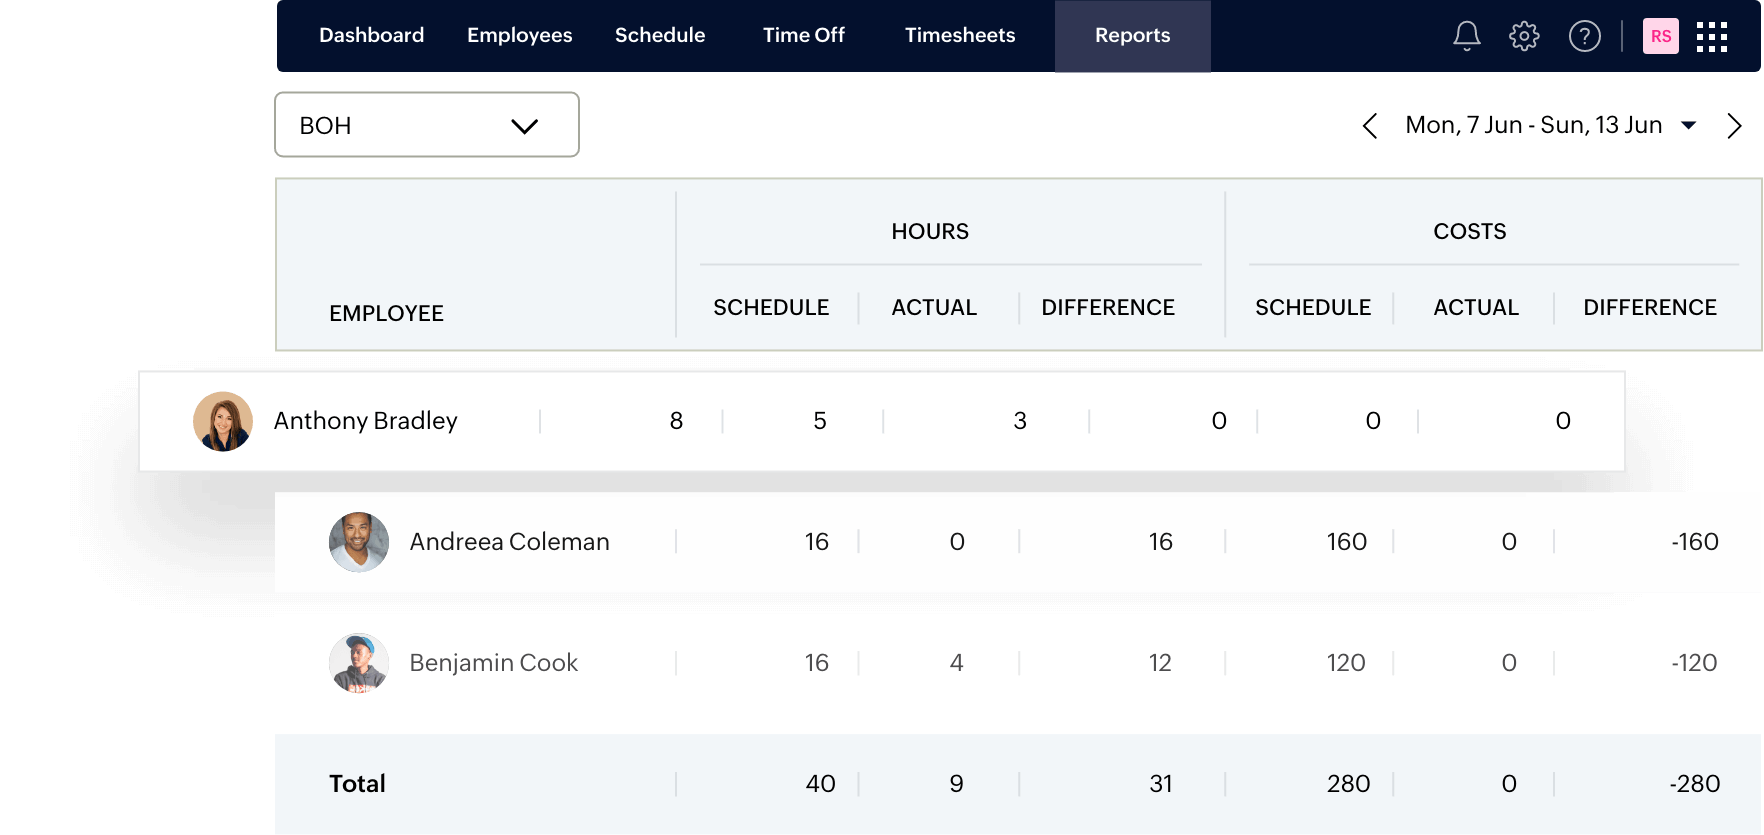Click Benjamin Cook's hours difference 12
The height and width of the screenshot is (835, 1764).
[x=1160, y=663]
